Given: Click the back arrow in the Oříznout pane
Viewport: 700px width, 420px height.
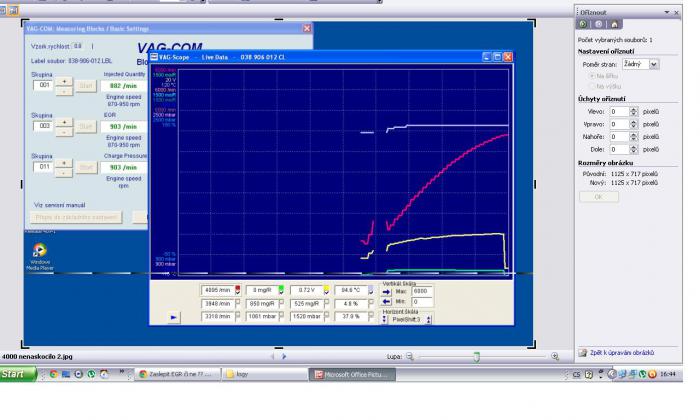Looking at the screenshot, I should point(584,22).
